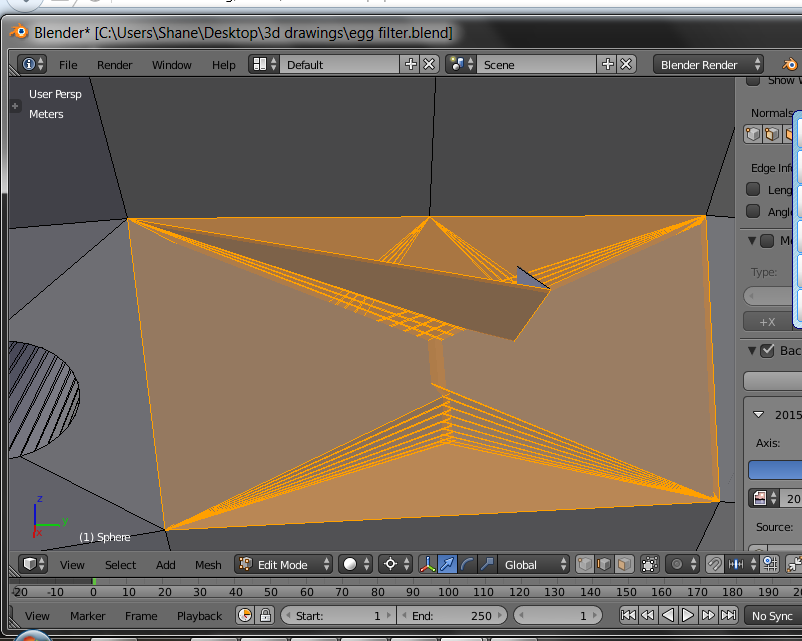Switch to face select mode
This screenshot has width=802, height=641.
coord(624,564)
